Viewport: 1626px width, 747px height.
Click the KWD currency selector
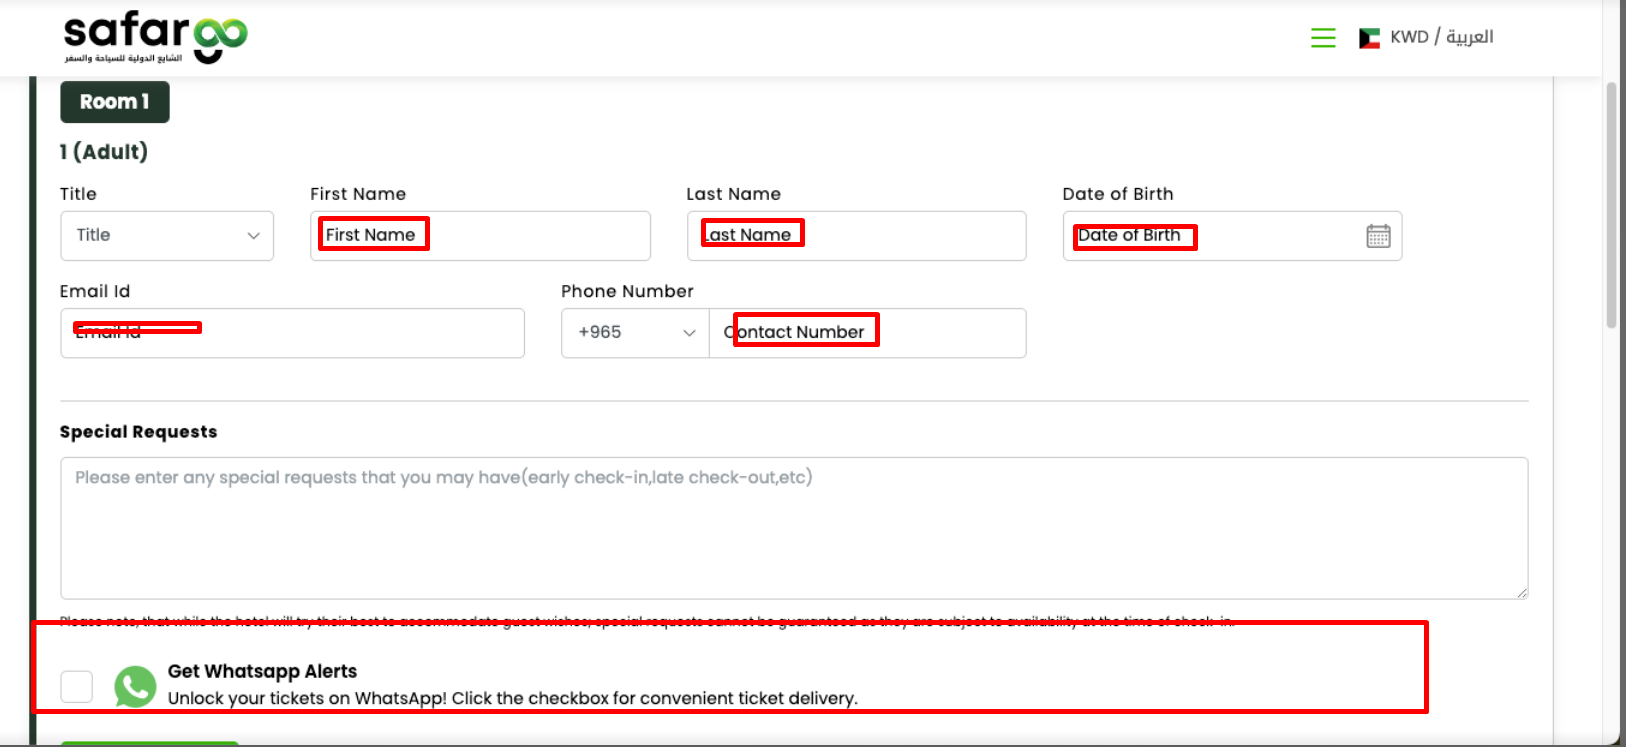1409,37
